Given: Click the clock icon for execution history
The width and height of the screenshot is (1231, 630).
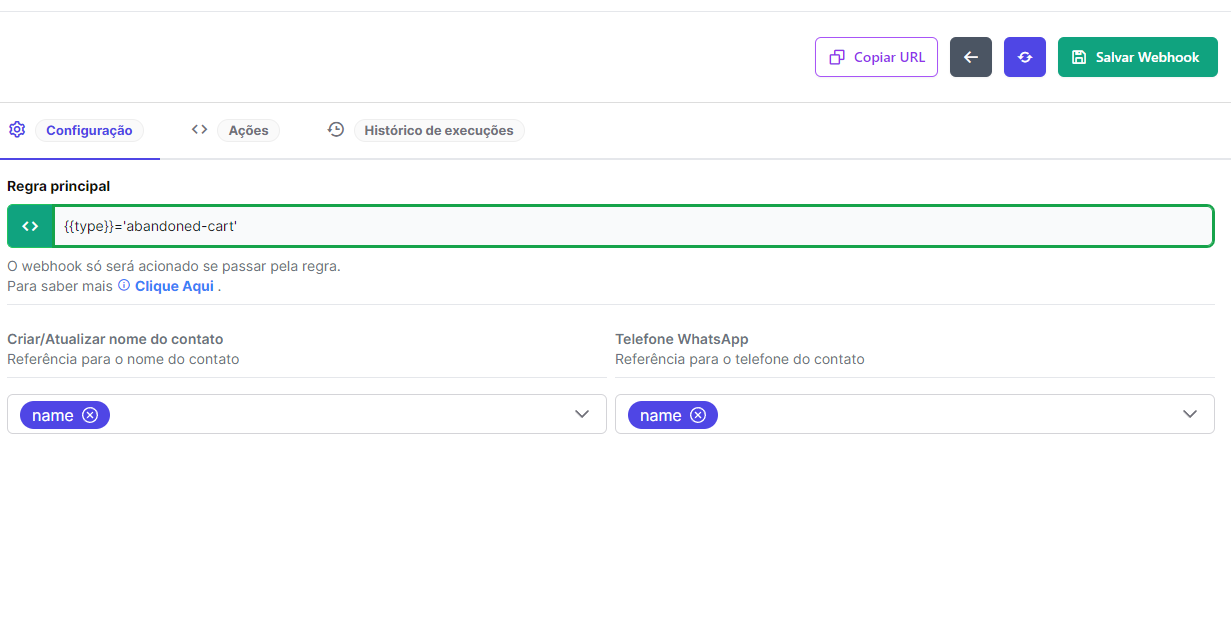Looking at the screenshot, I should coord(336,129).
